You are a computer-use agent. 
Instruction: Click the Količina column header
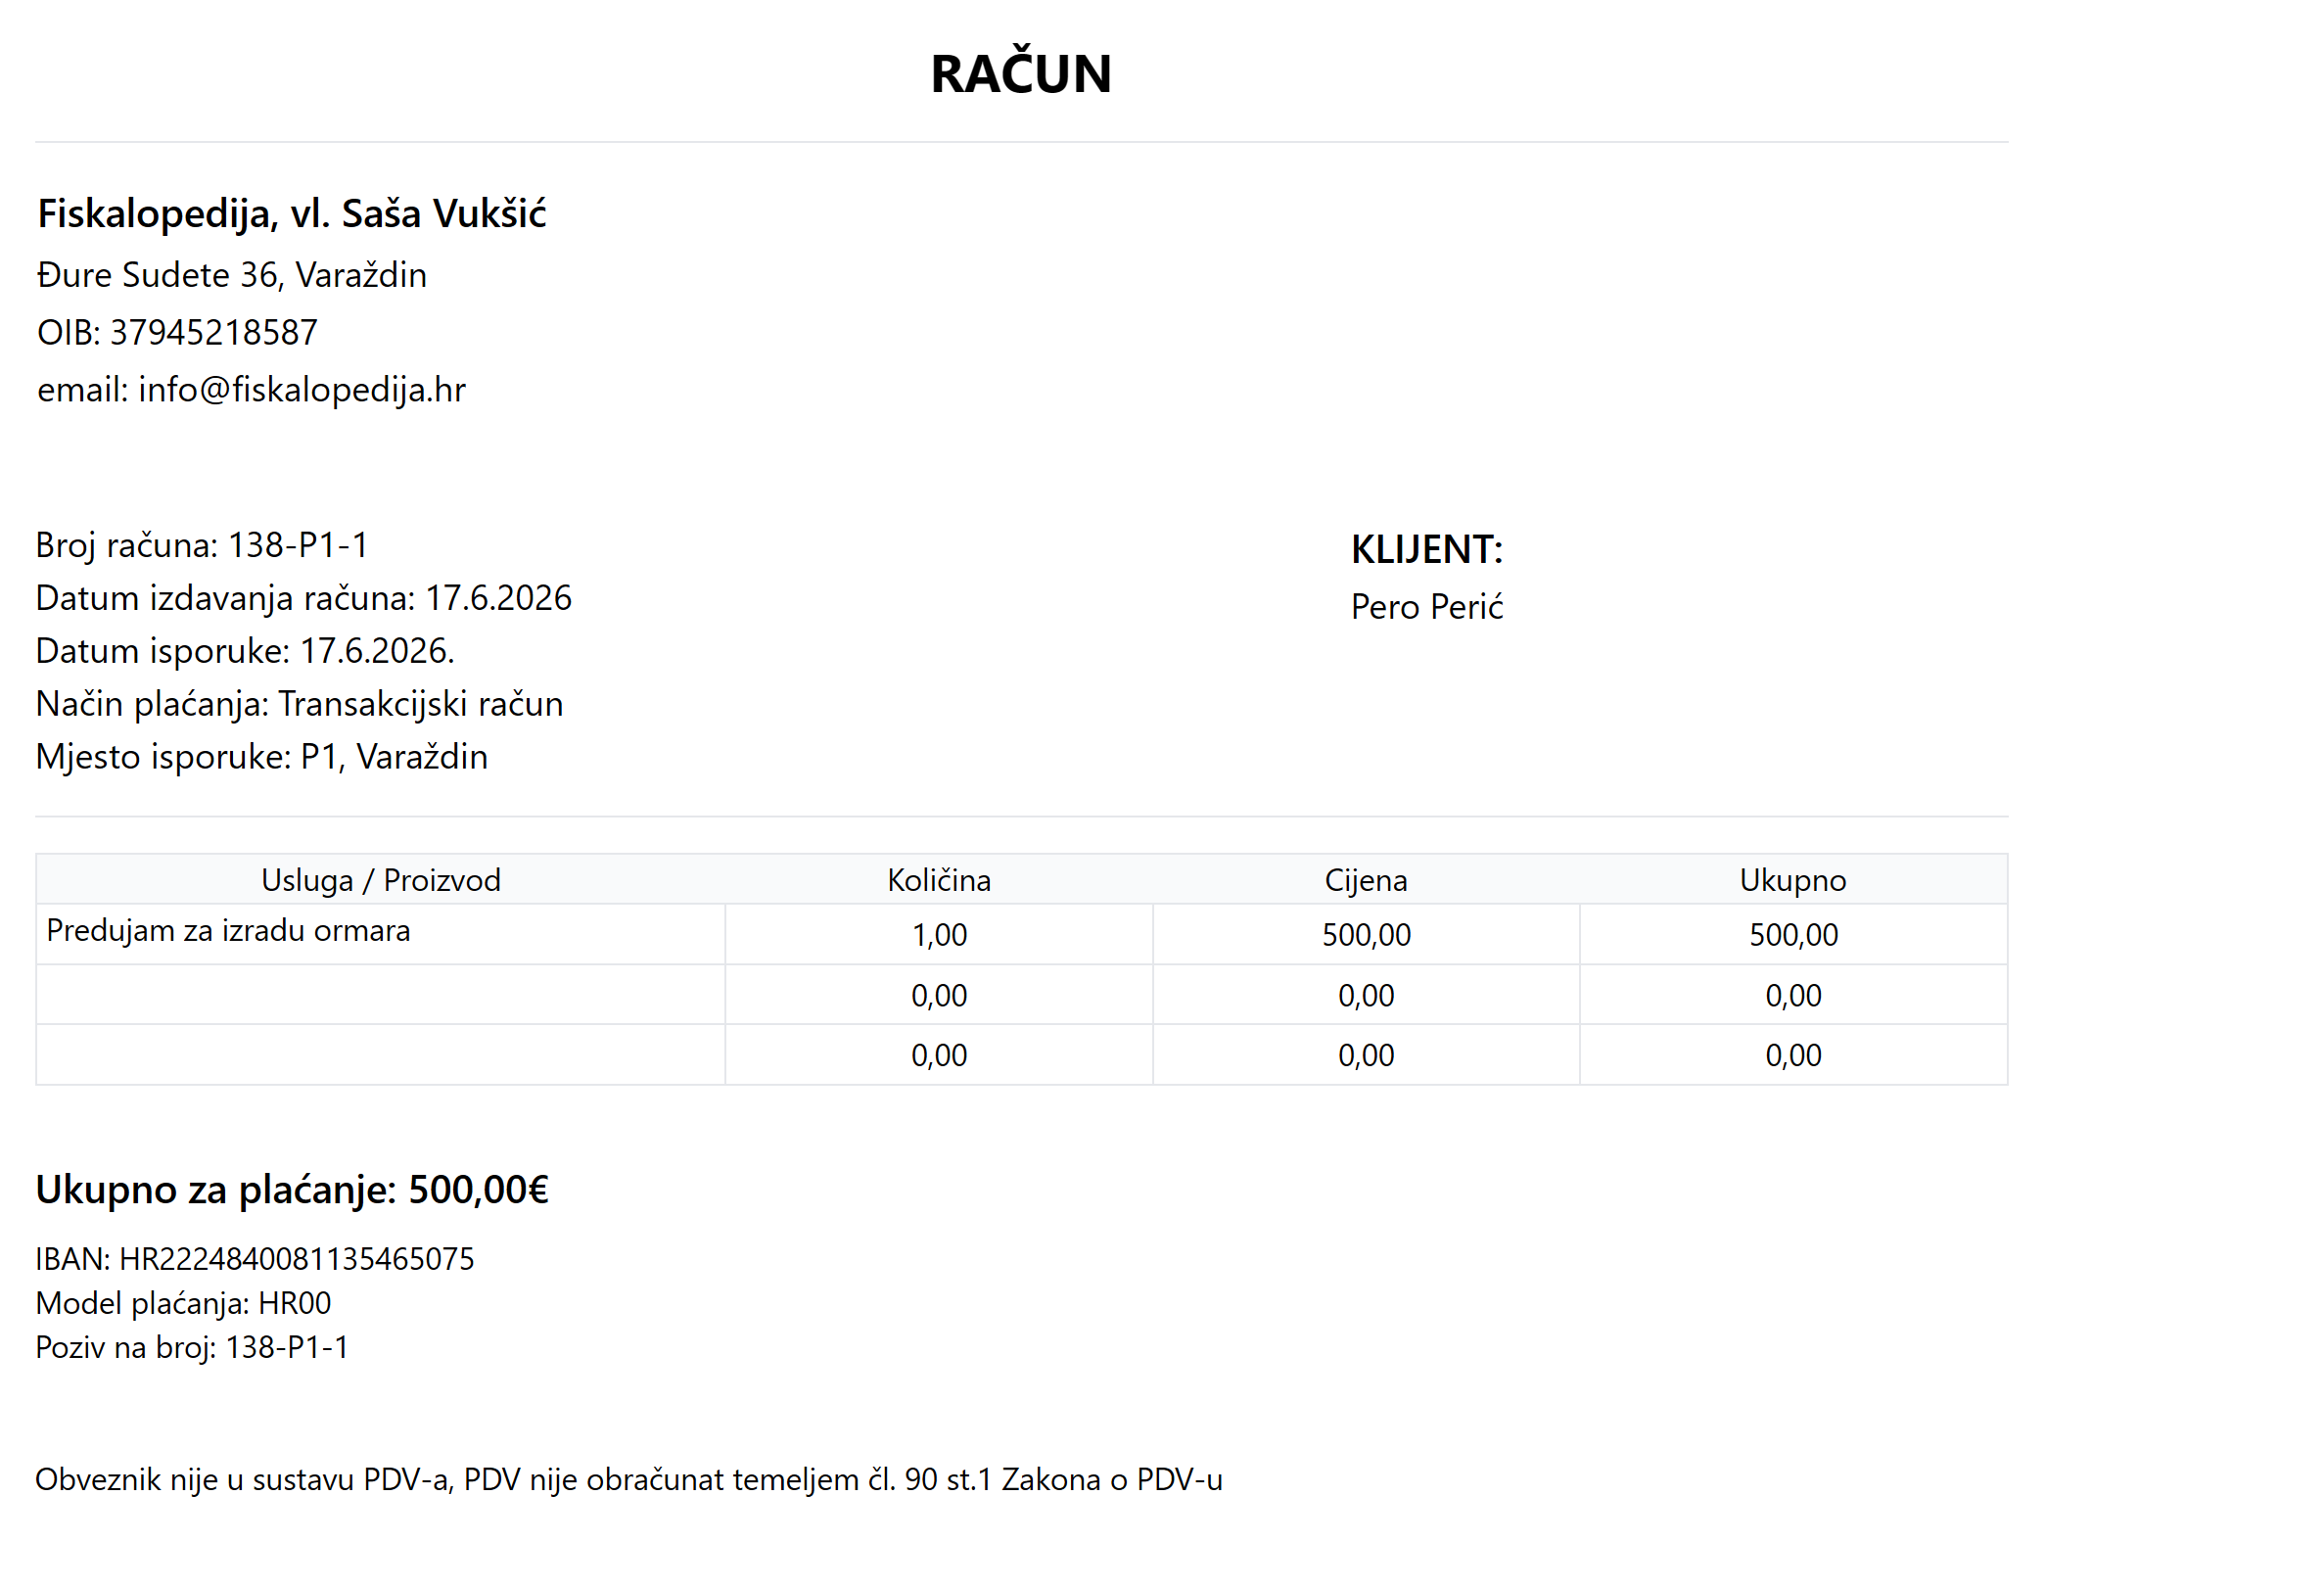point(939,880)
